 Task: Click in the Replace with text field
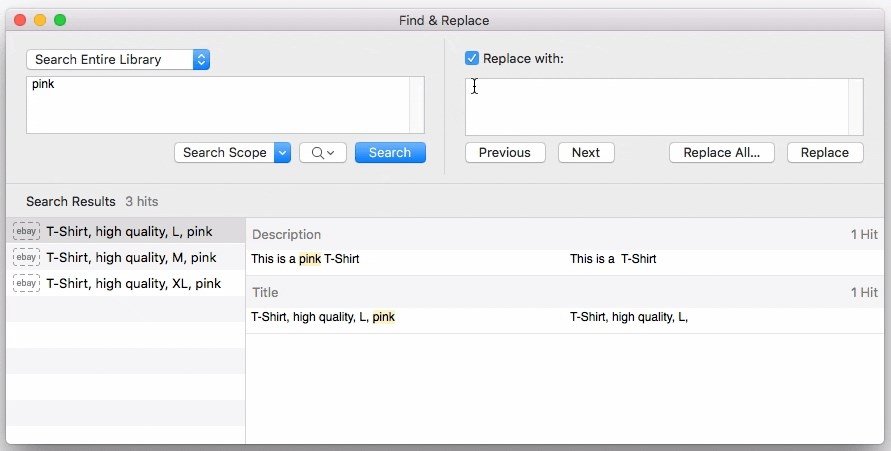(x=657, y=107)
